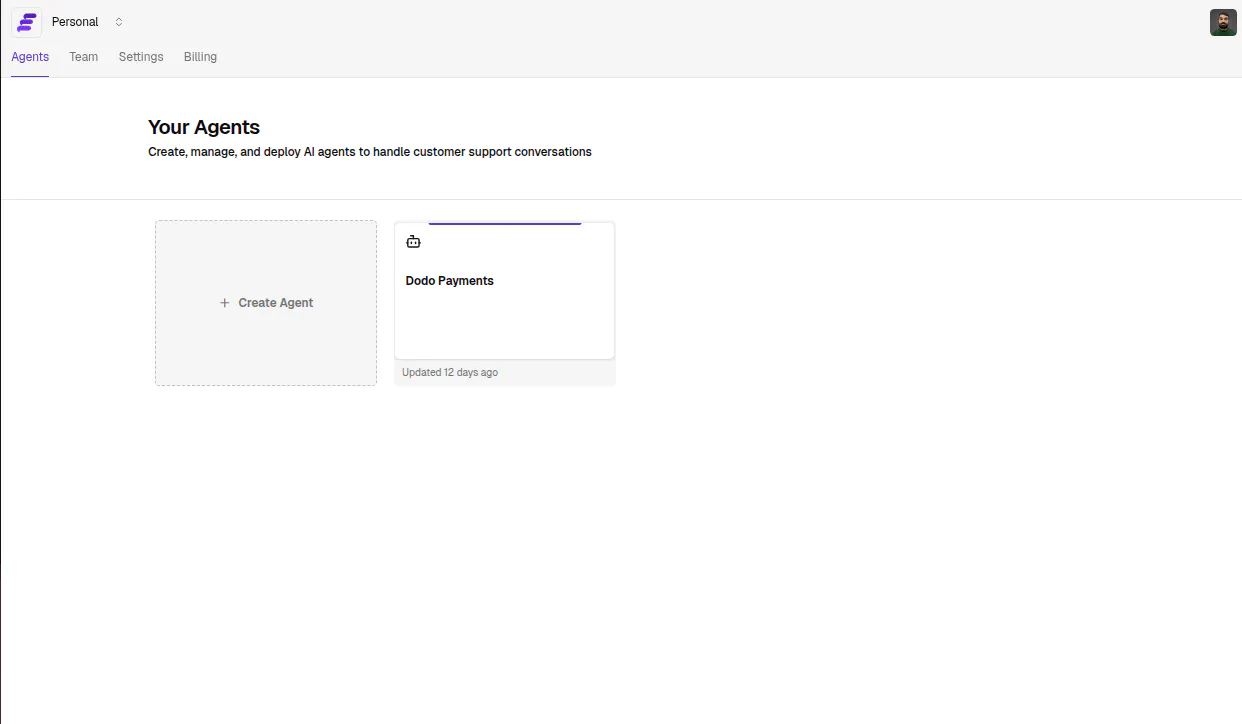Click the Create Agent card
This screenshot has height=724, width=1242.
(x=266, y=303)
